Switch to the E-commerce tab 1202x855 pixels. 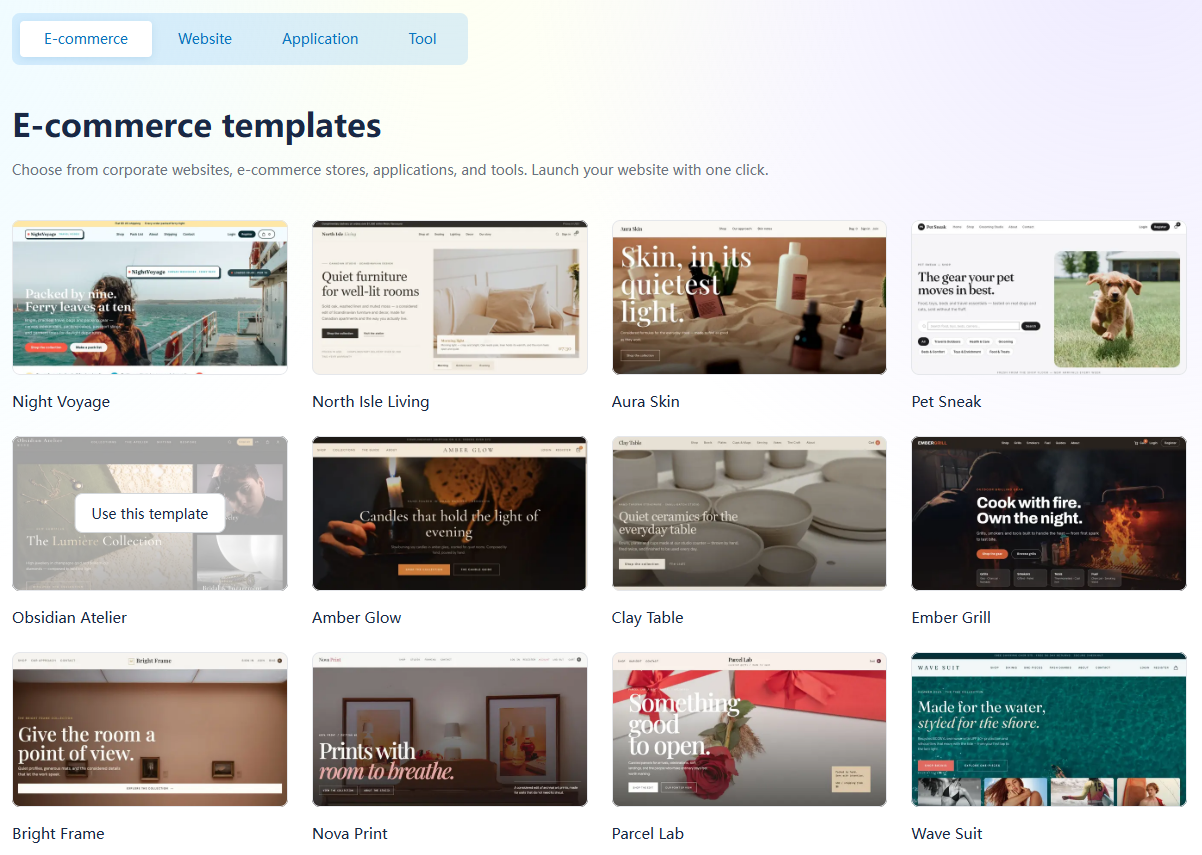86,39
